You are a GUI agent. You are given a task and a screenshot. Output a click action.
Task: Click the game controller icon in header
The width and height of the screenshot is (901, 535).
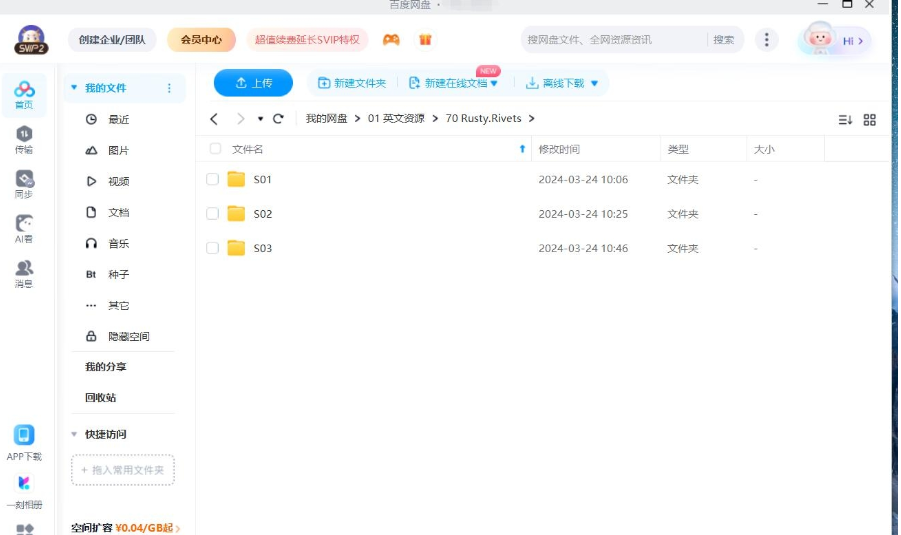391,40
